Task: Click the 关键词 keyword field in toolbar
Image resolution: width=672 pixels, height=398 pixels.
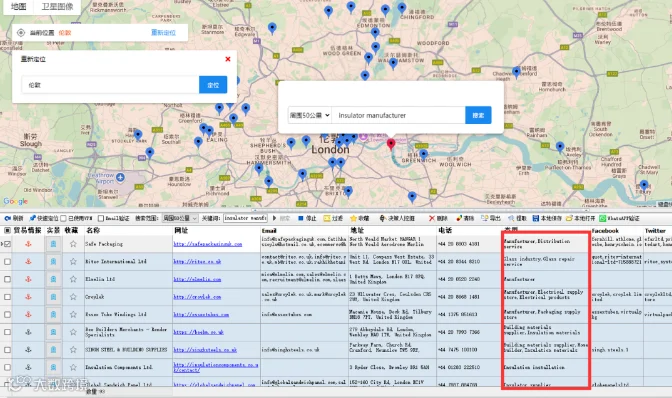Action: pos(245,218)
